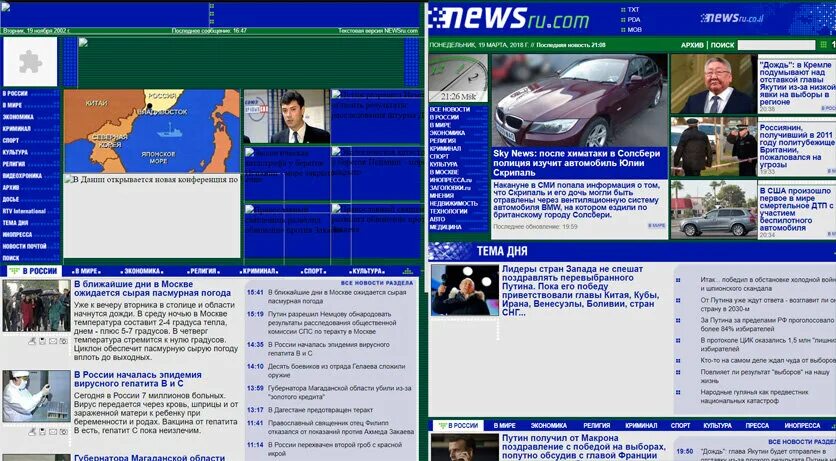Click the newsru.co.il logo in the header

732,18
